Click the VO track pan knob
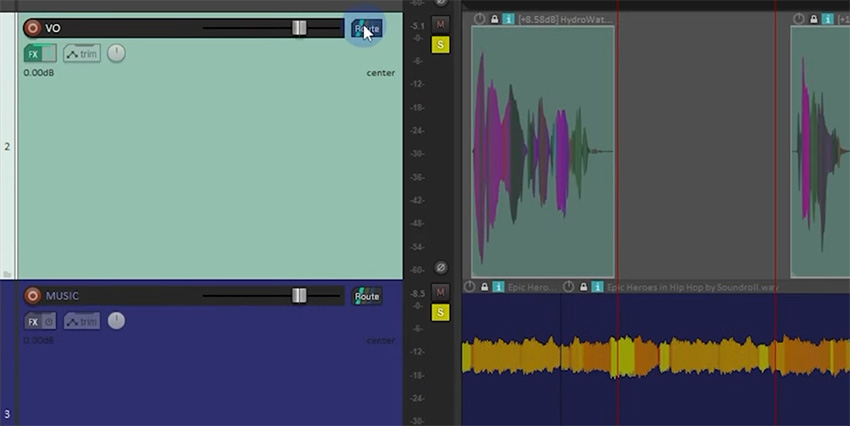Screen dimensions: 850x426 pyautogui.click(x=117, y=53)
